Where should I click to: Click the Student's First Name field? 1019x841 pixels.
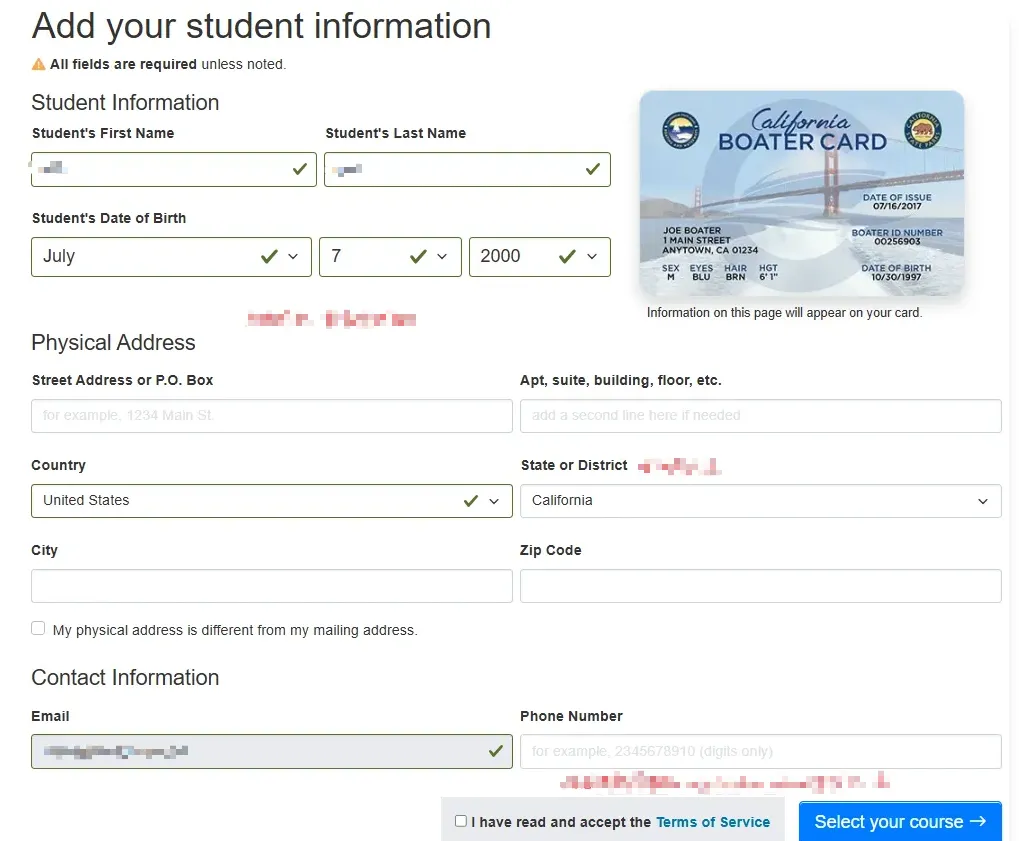pyautogui.click(x=160, y=169)
